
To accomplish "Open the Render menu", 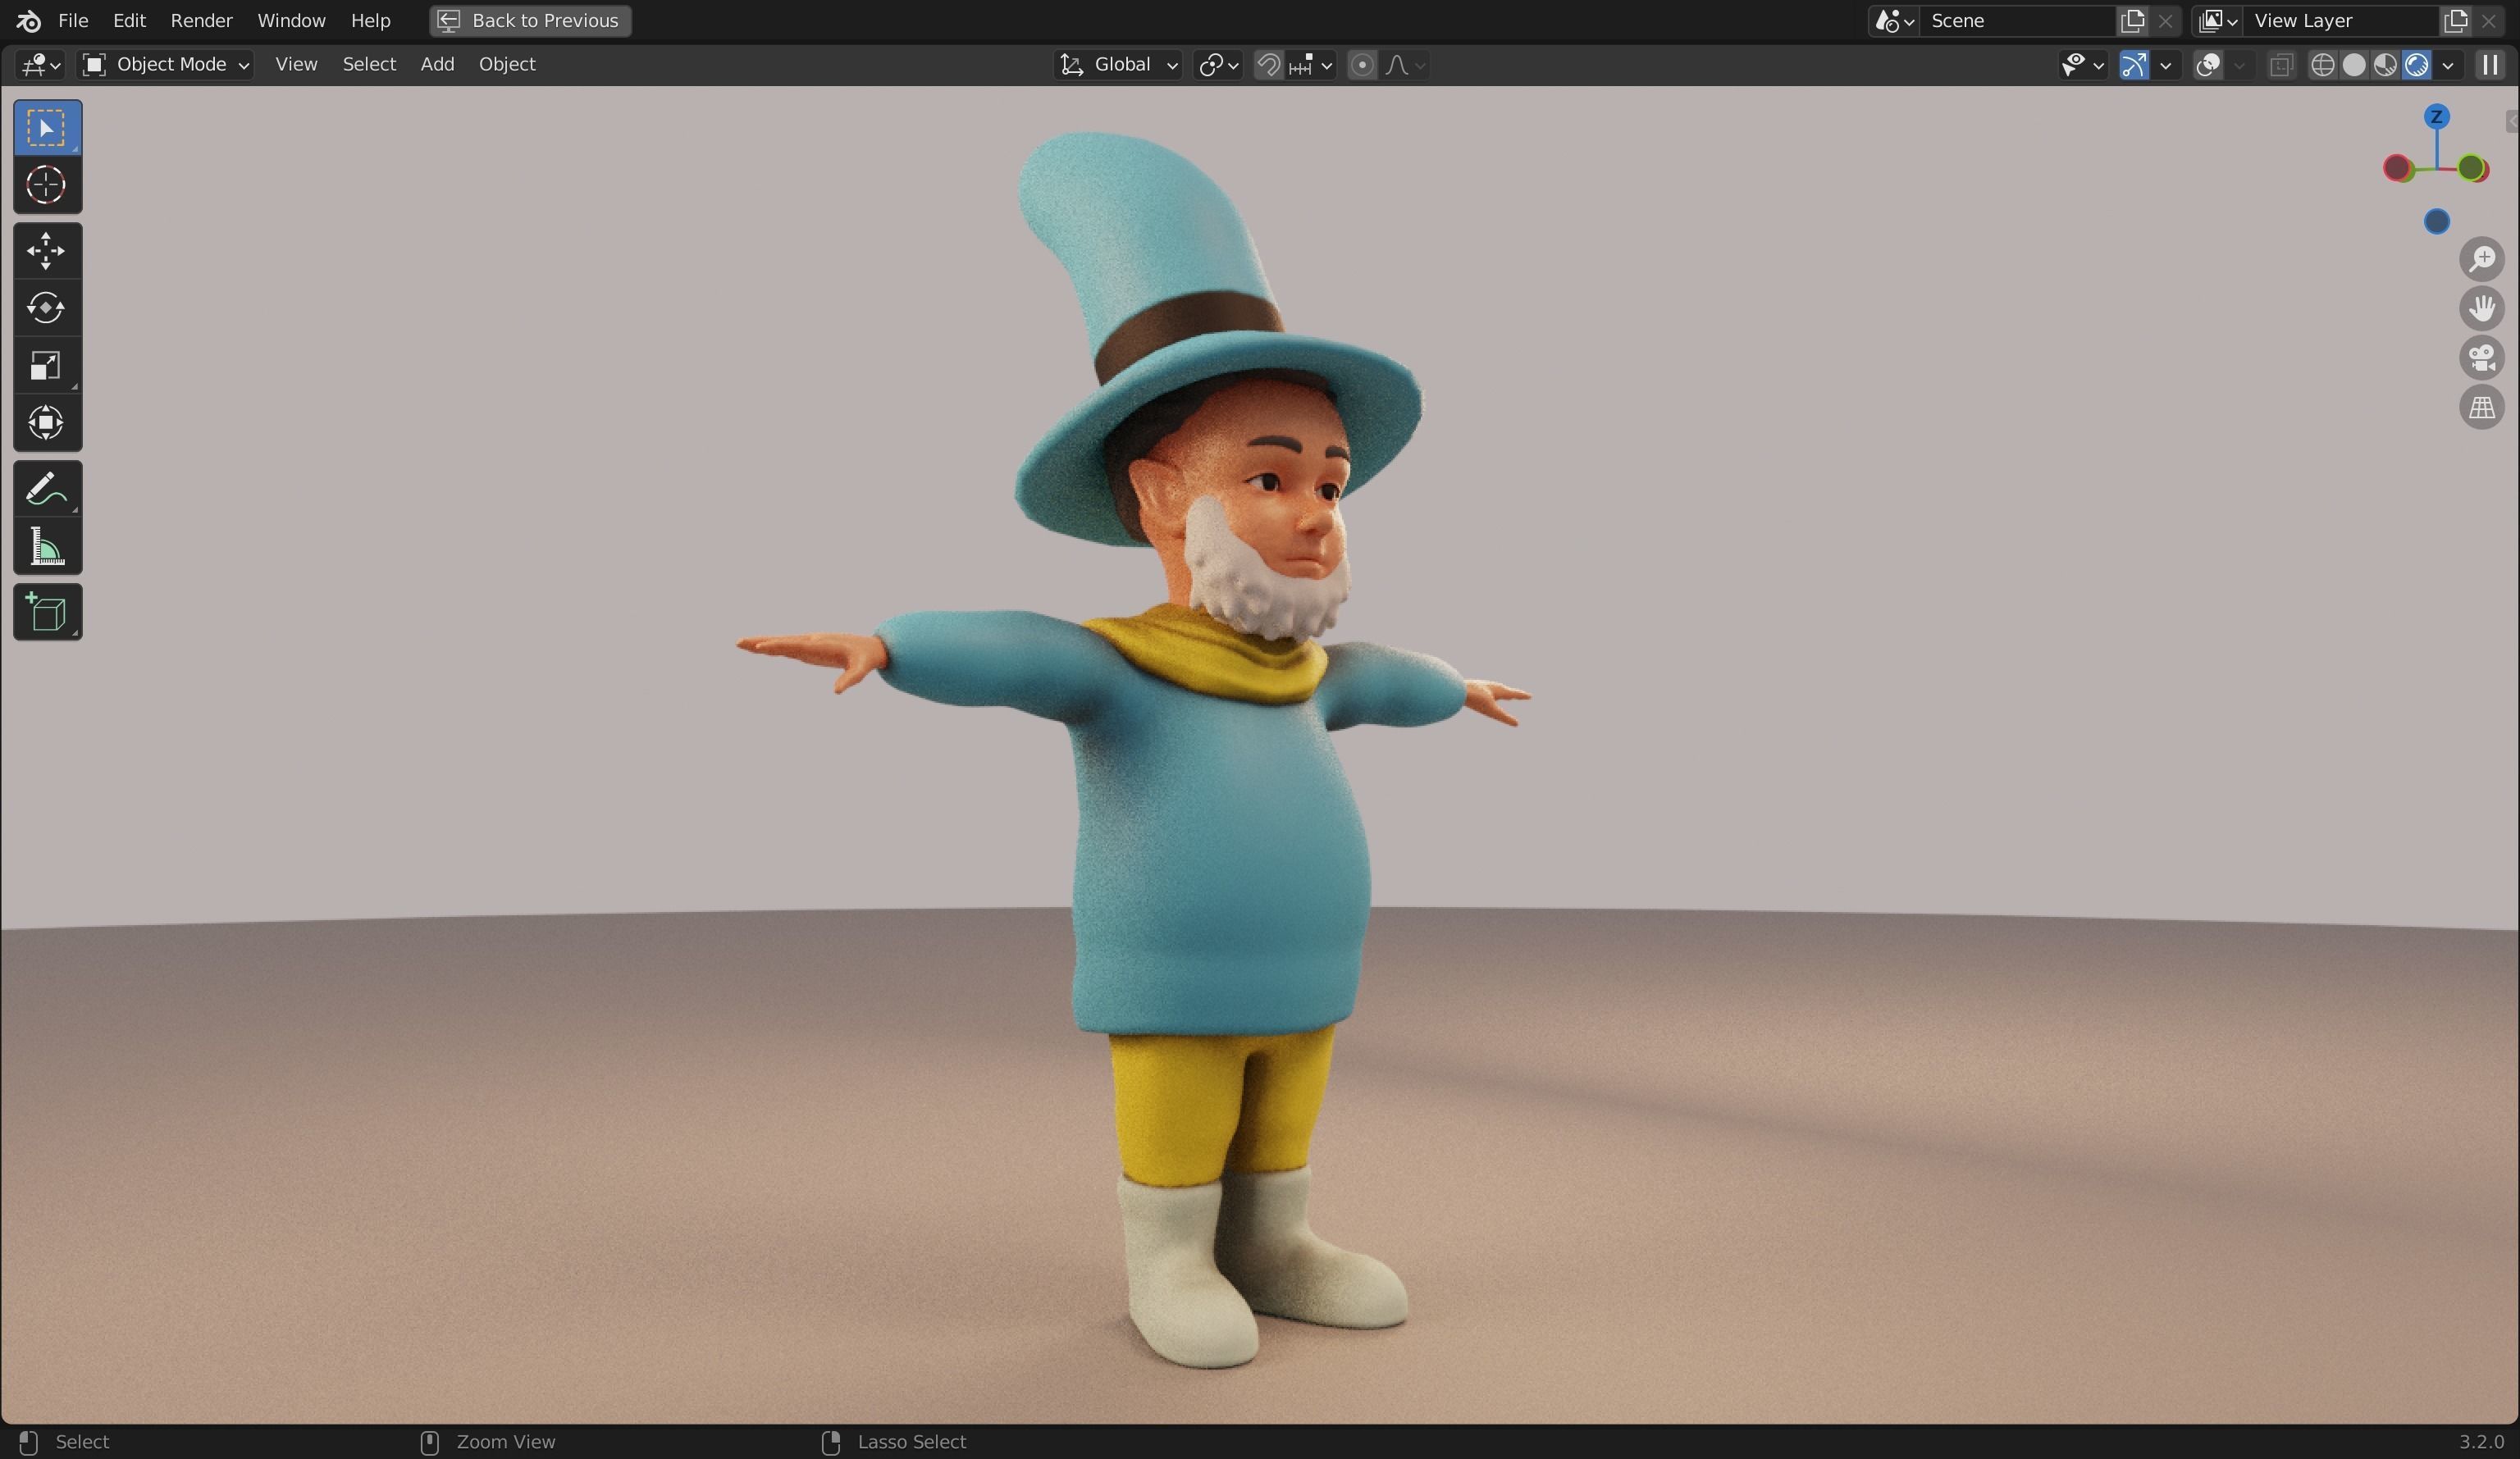I will [201, 20].
